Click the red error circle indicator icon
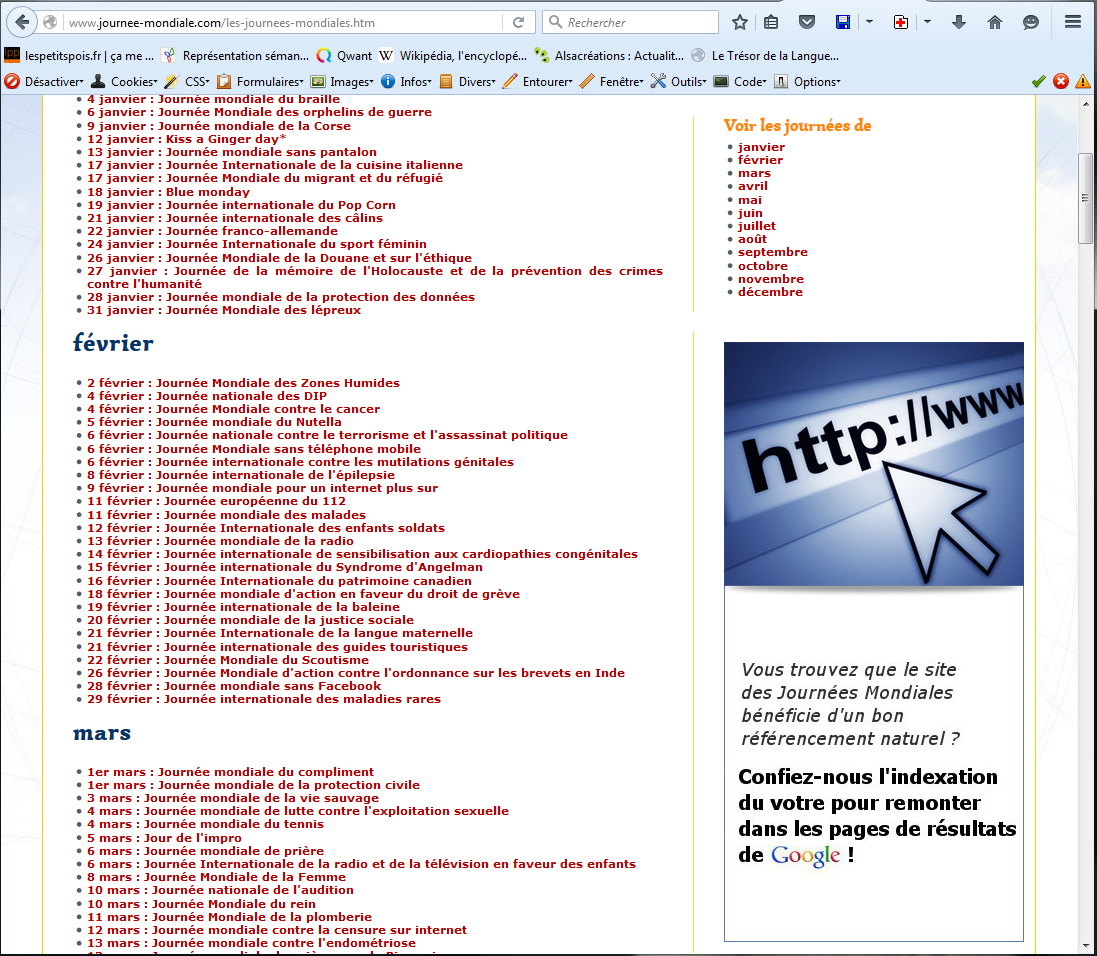 [1061, 82]
